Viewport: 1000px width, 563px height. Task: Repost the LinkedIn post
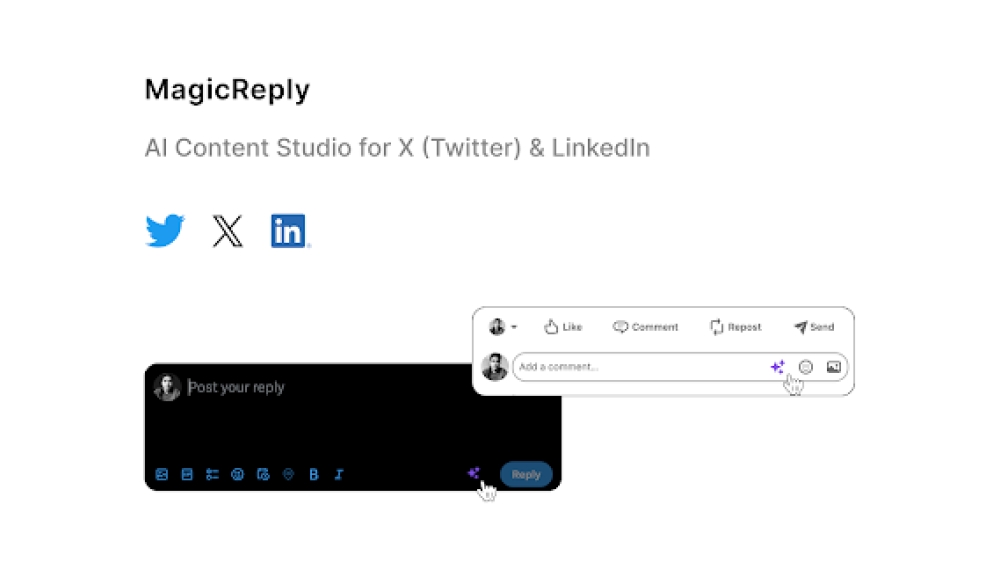[x=735, y=327]
